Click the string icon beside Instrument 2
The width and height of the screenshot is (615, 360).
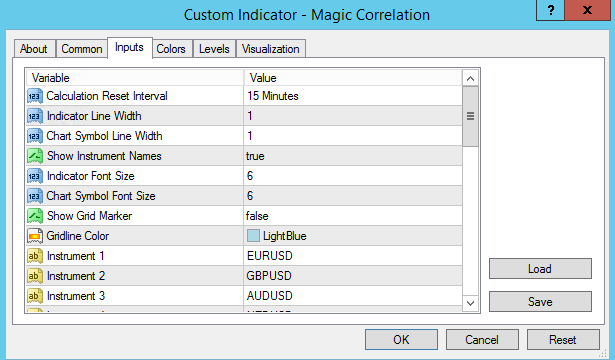[35, 276]
